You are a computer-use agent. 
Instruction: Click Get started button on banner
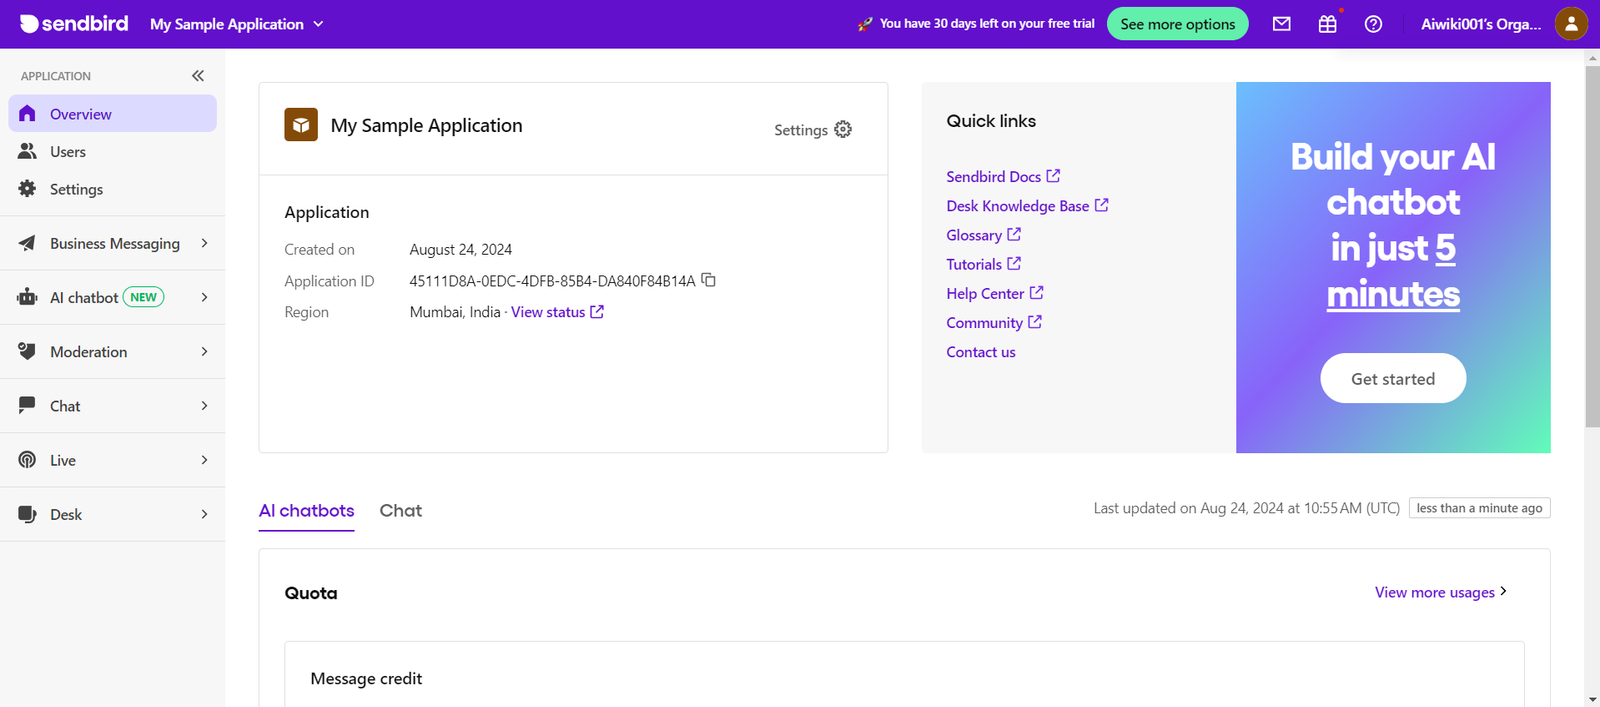[x=1393, y=378]
